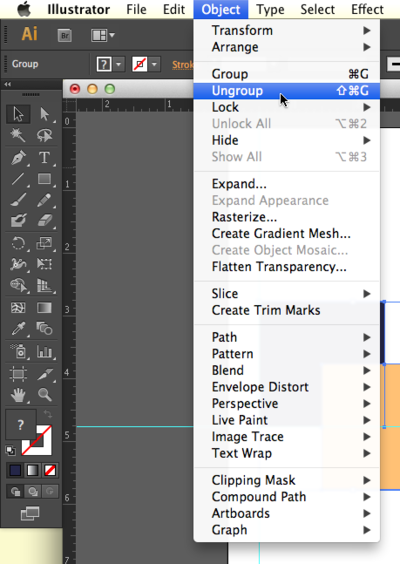The image size is (400, 564).
Task: Open the control bar Stroke color dropdown arrow
Action: tap(154, 65)
